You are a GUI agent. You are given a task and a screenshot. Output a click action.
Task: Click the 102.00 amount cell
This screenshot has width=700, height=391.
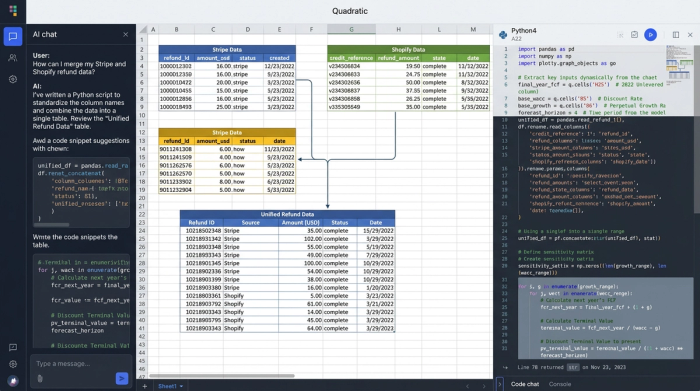click(x=300, y=239)
